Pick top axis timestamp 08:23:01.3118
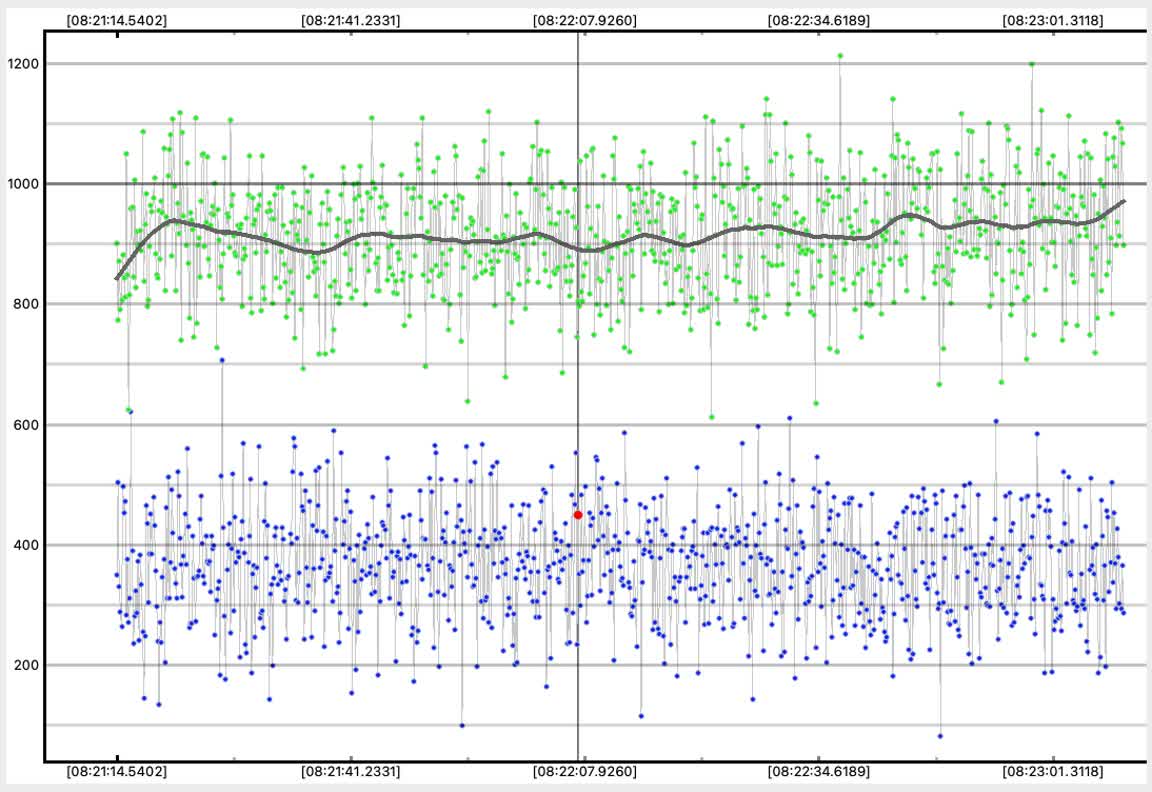This screenshot has width=1152, height=792. coord(1053,19)
